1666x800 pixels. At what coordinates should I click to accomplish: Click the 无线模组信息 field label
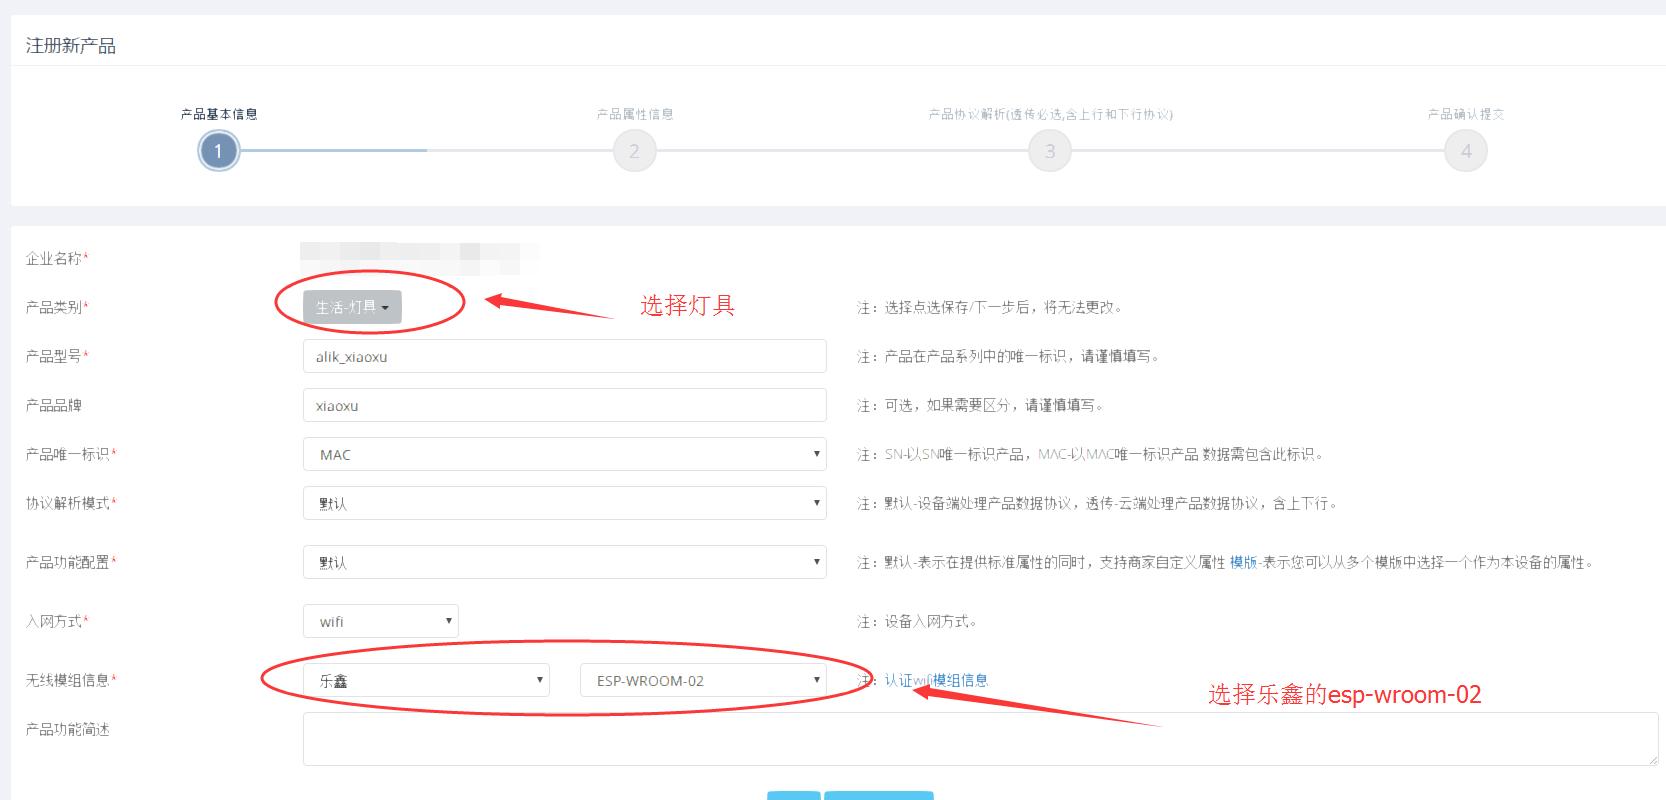71,680
